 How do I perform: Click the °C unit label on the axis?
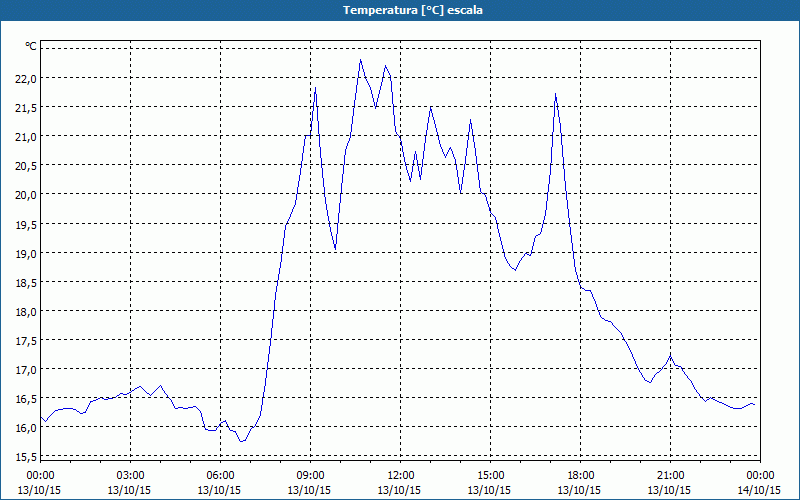(31, 46)
